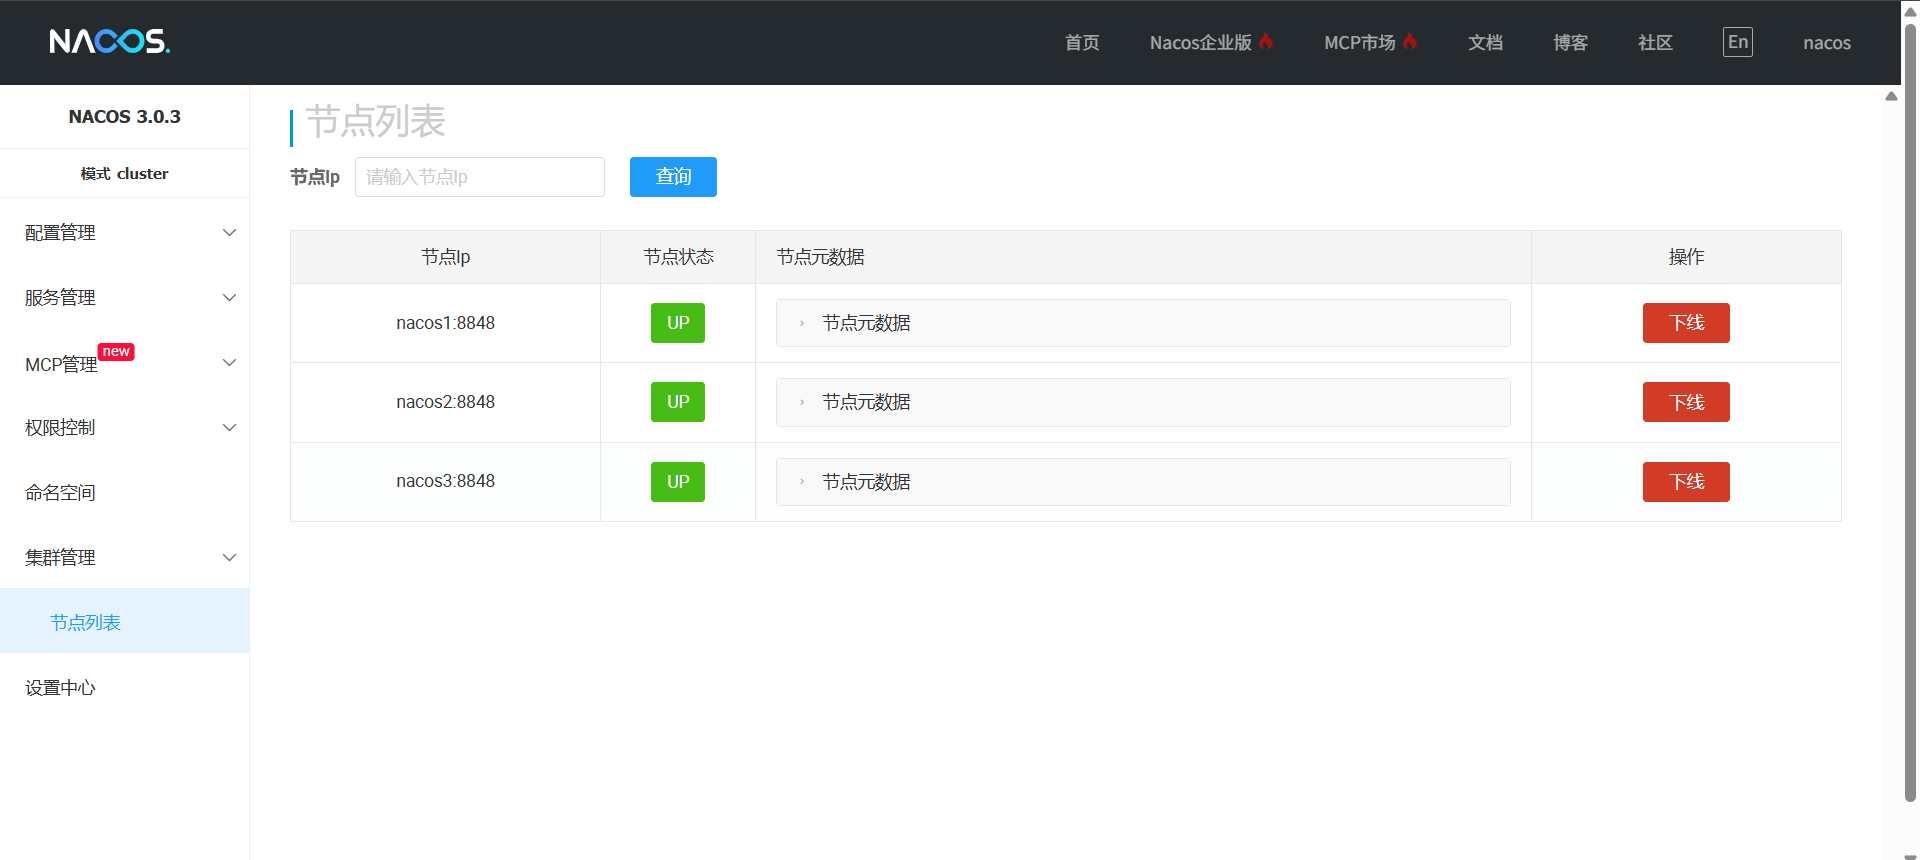
Task: Click the nacos3:8848 node cell
Action: click(x=445, y=481)
